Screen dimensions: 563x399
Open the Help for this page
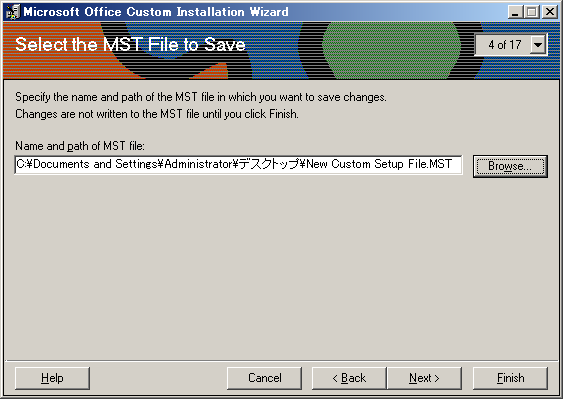pyautogui.click(x=52, y=378)
